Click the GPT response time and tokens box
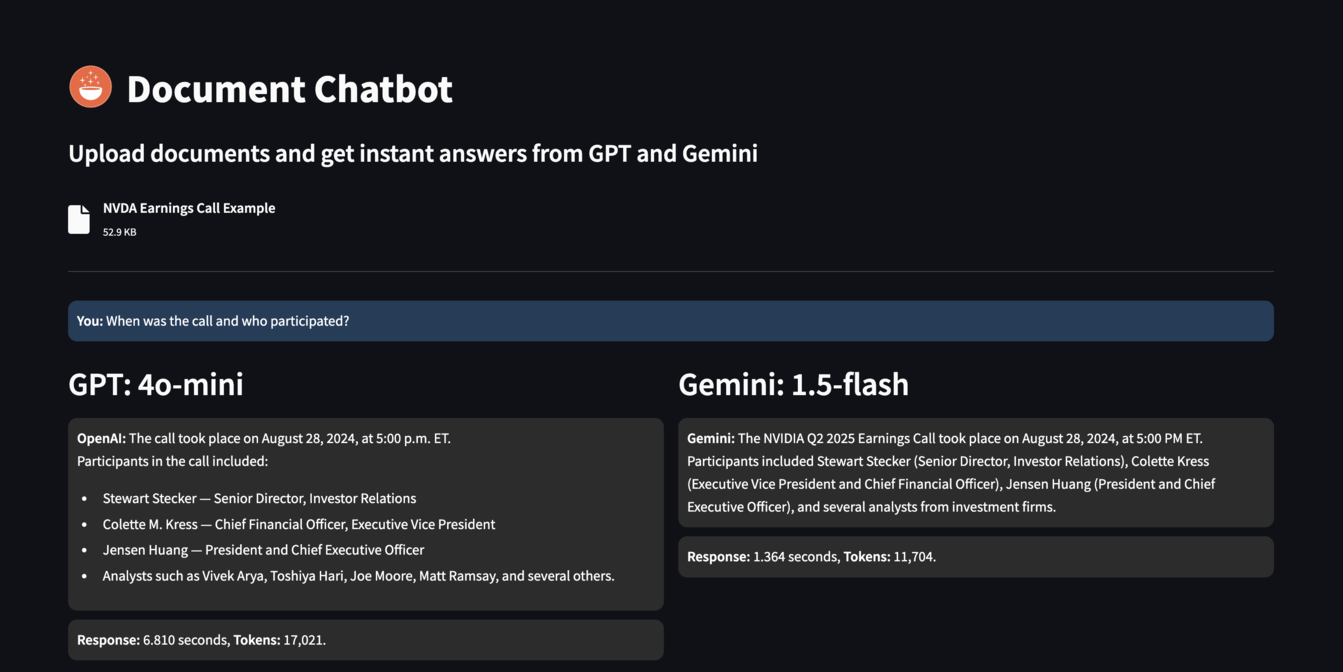Screen dimensions: 1343x672 click(x=365, y=640)
